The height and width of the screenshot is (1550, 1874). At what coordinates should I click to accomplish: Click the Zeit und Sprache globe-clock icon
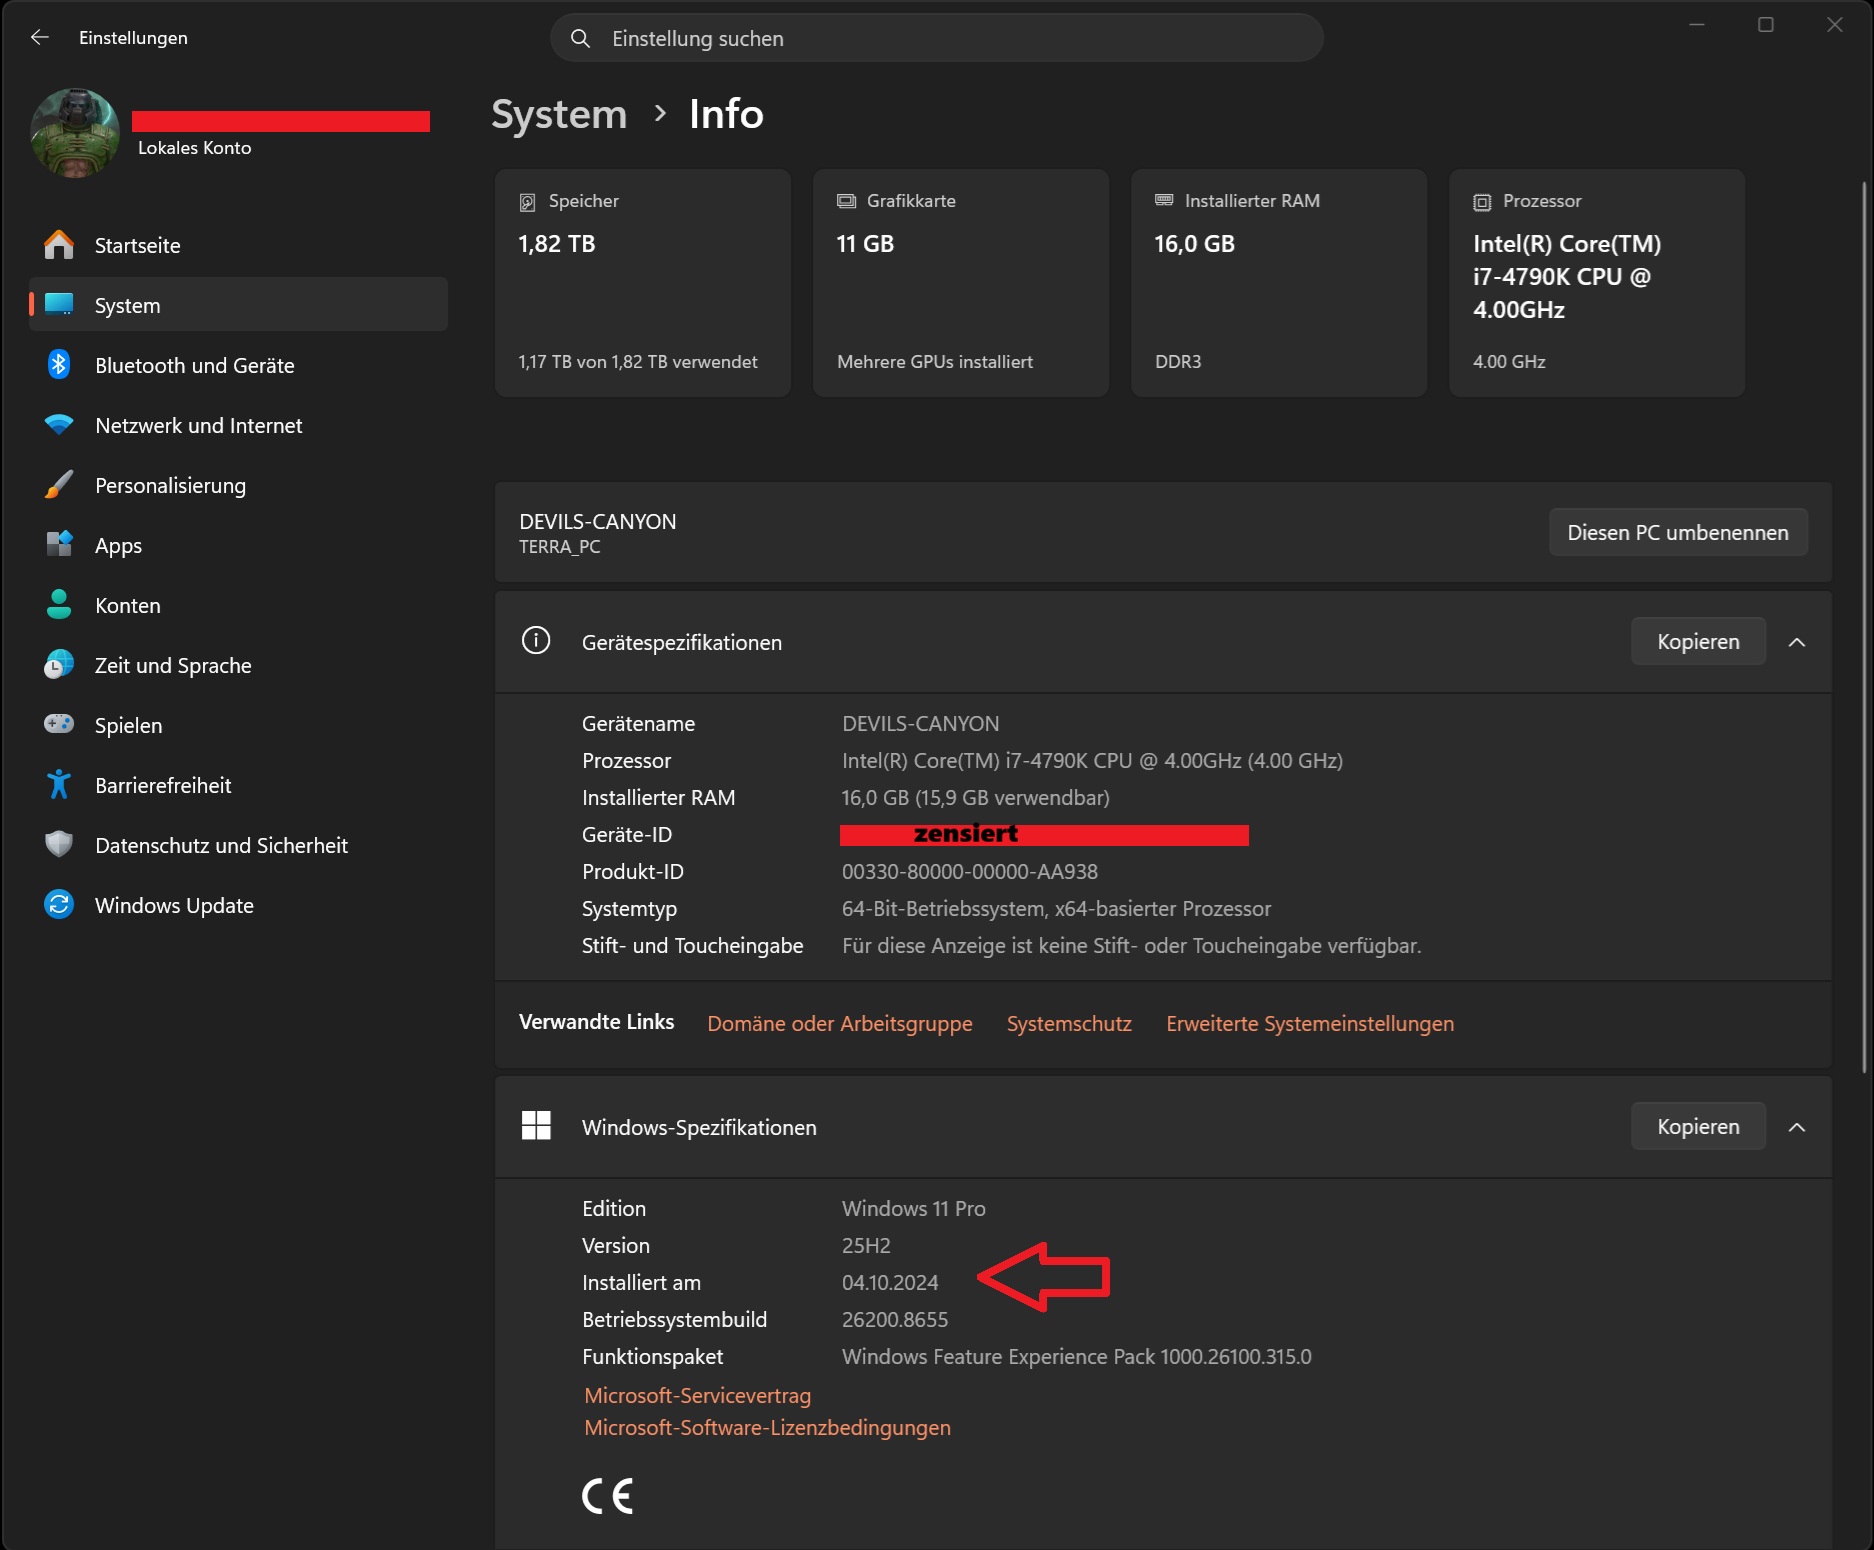click(x=59, y=665)
